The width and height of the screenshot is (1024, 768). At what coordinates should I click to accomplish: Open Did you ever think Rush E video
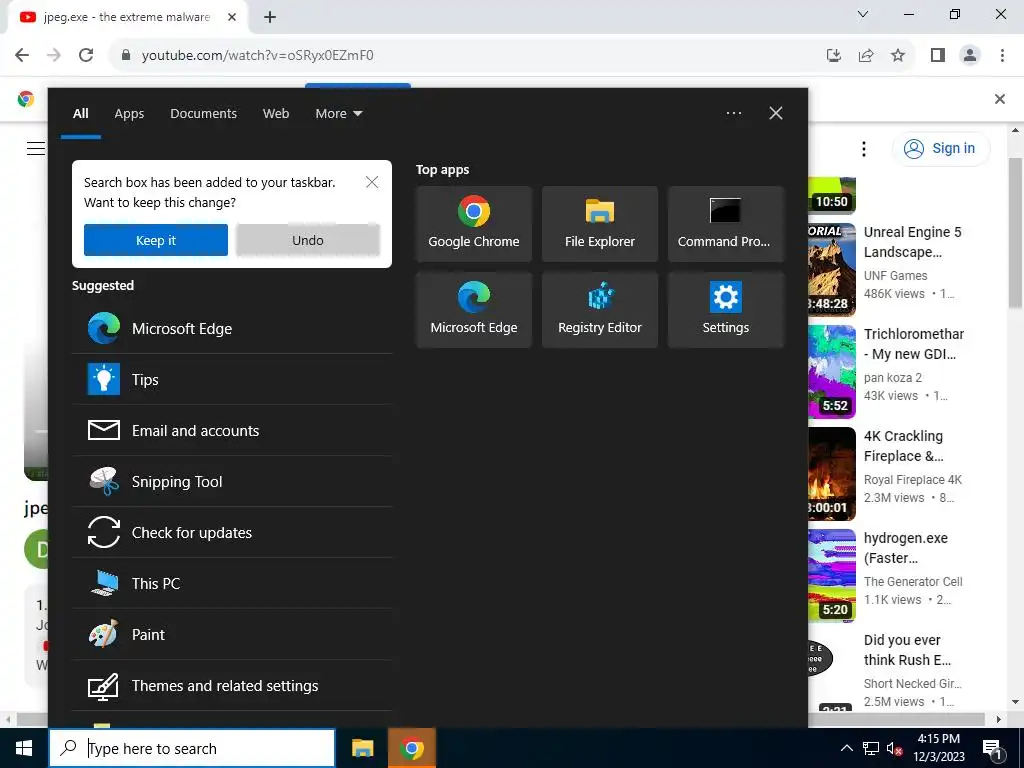[x=907, y=649]
